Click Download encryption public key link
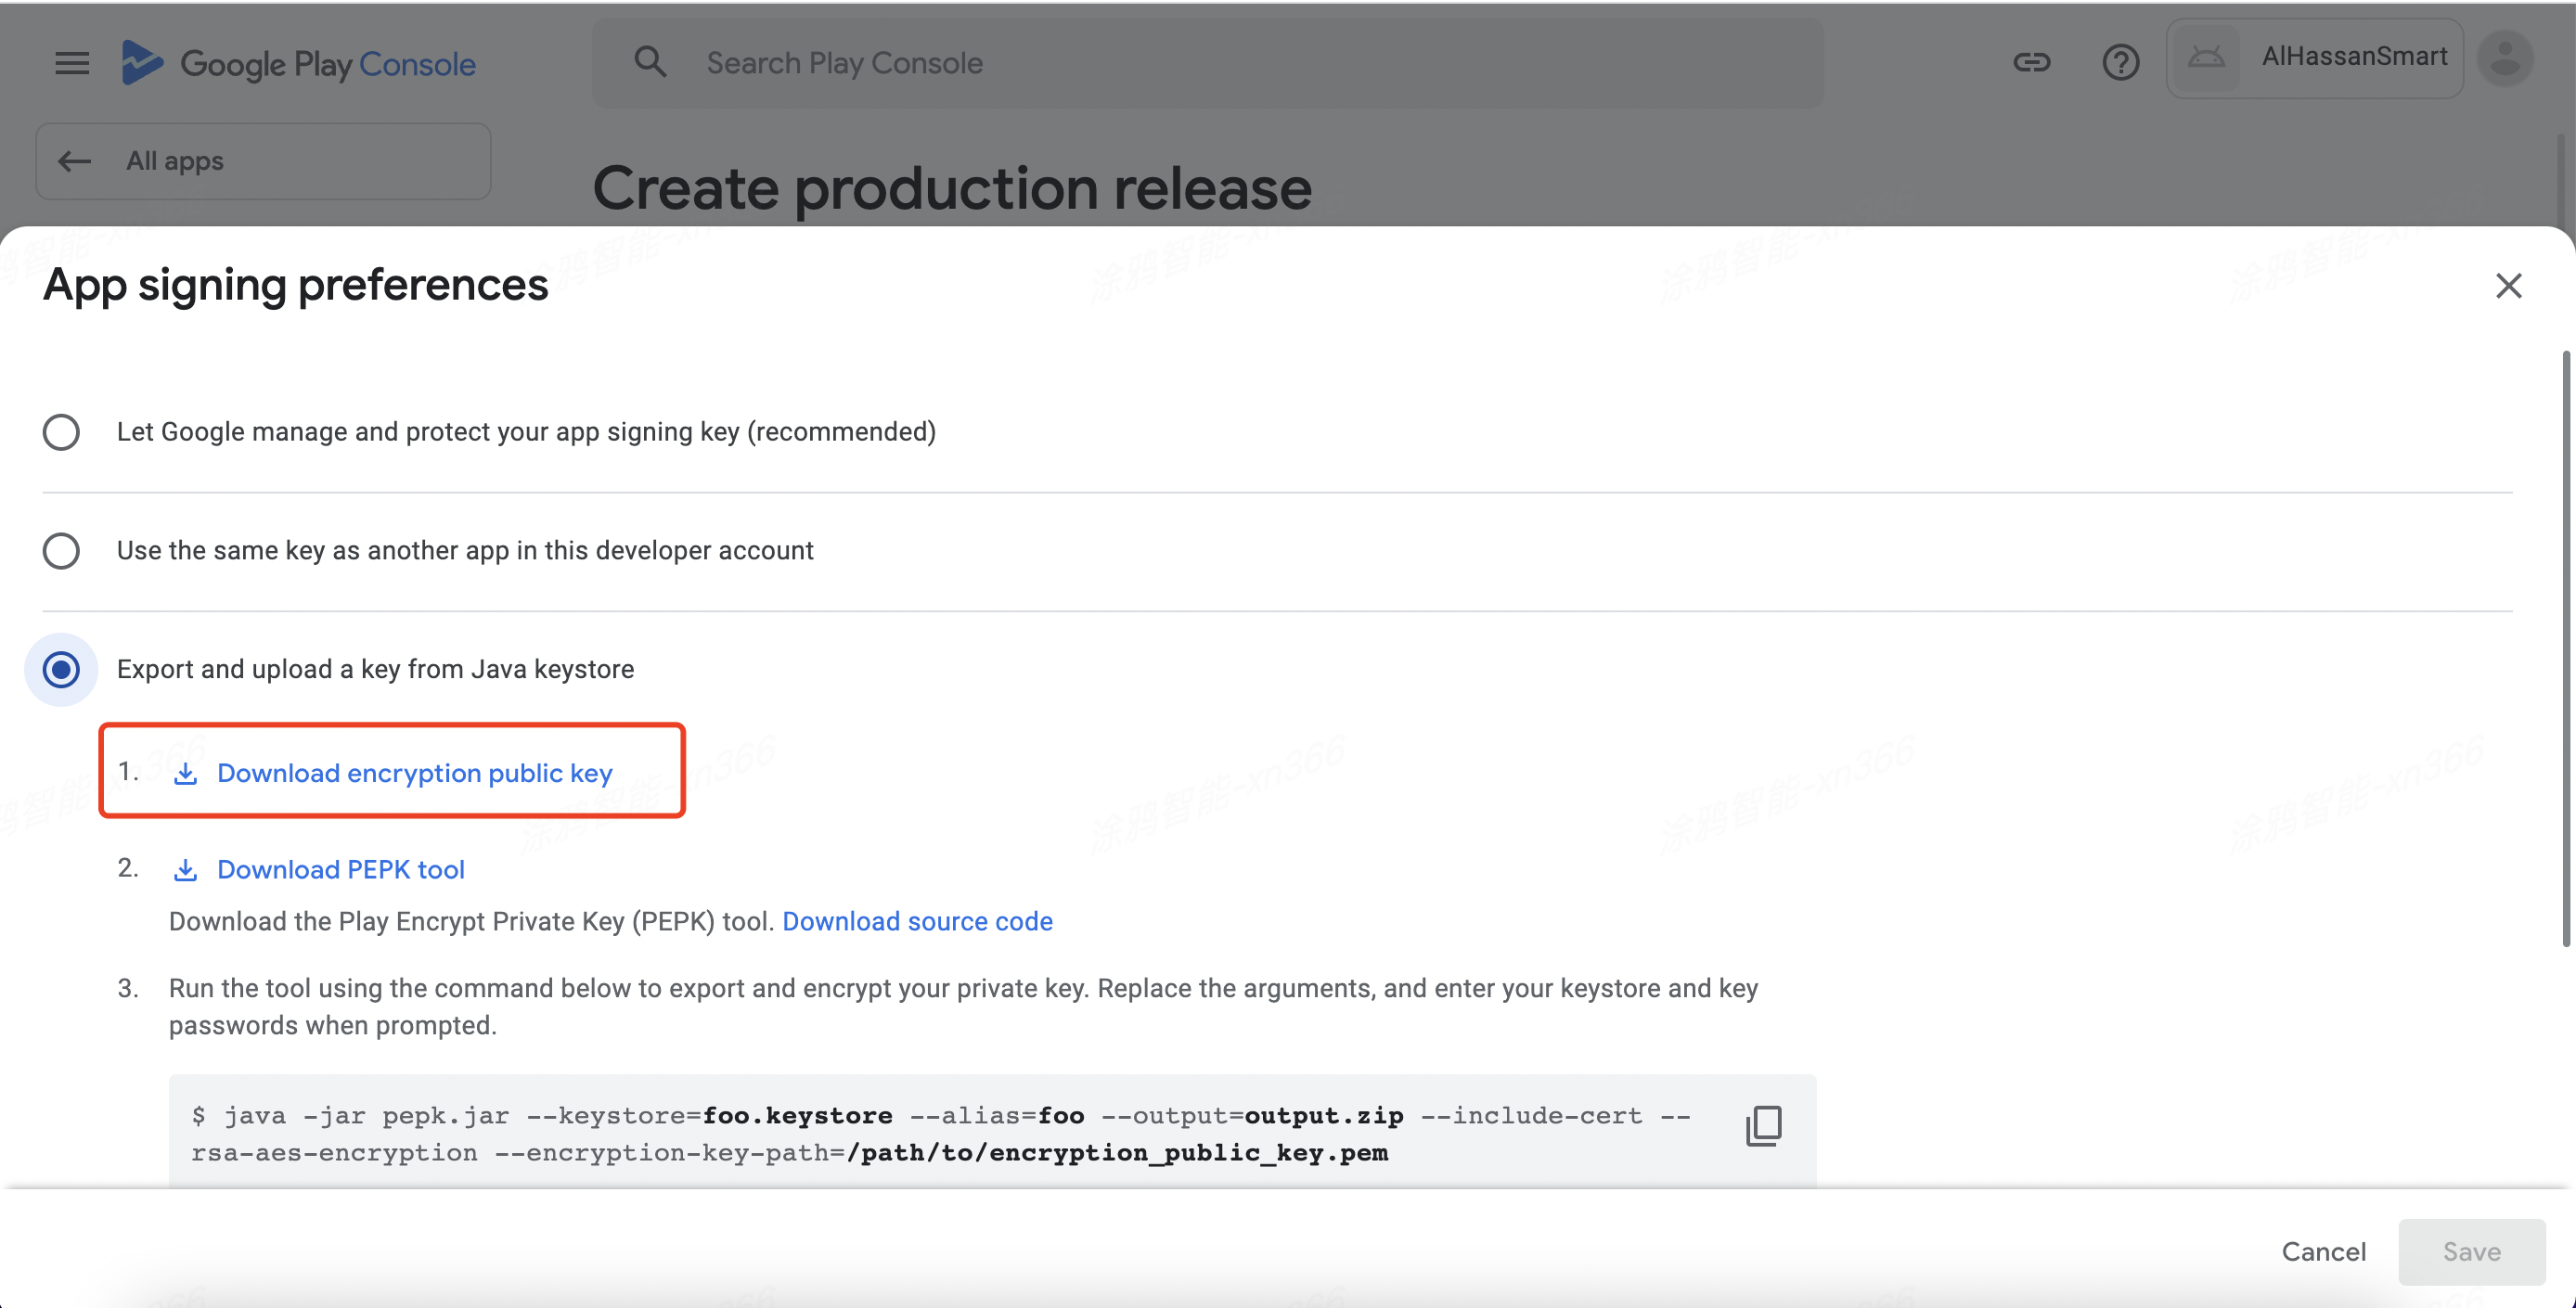Image resolution: width=2576 pixels, height=1308 pixels. 414,773
